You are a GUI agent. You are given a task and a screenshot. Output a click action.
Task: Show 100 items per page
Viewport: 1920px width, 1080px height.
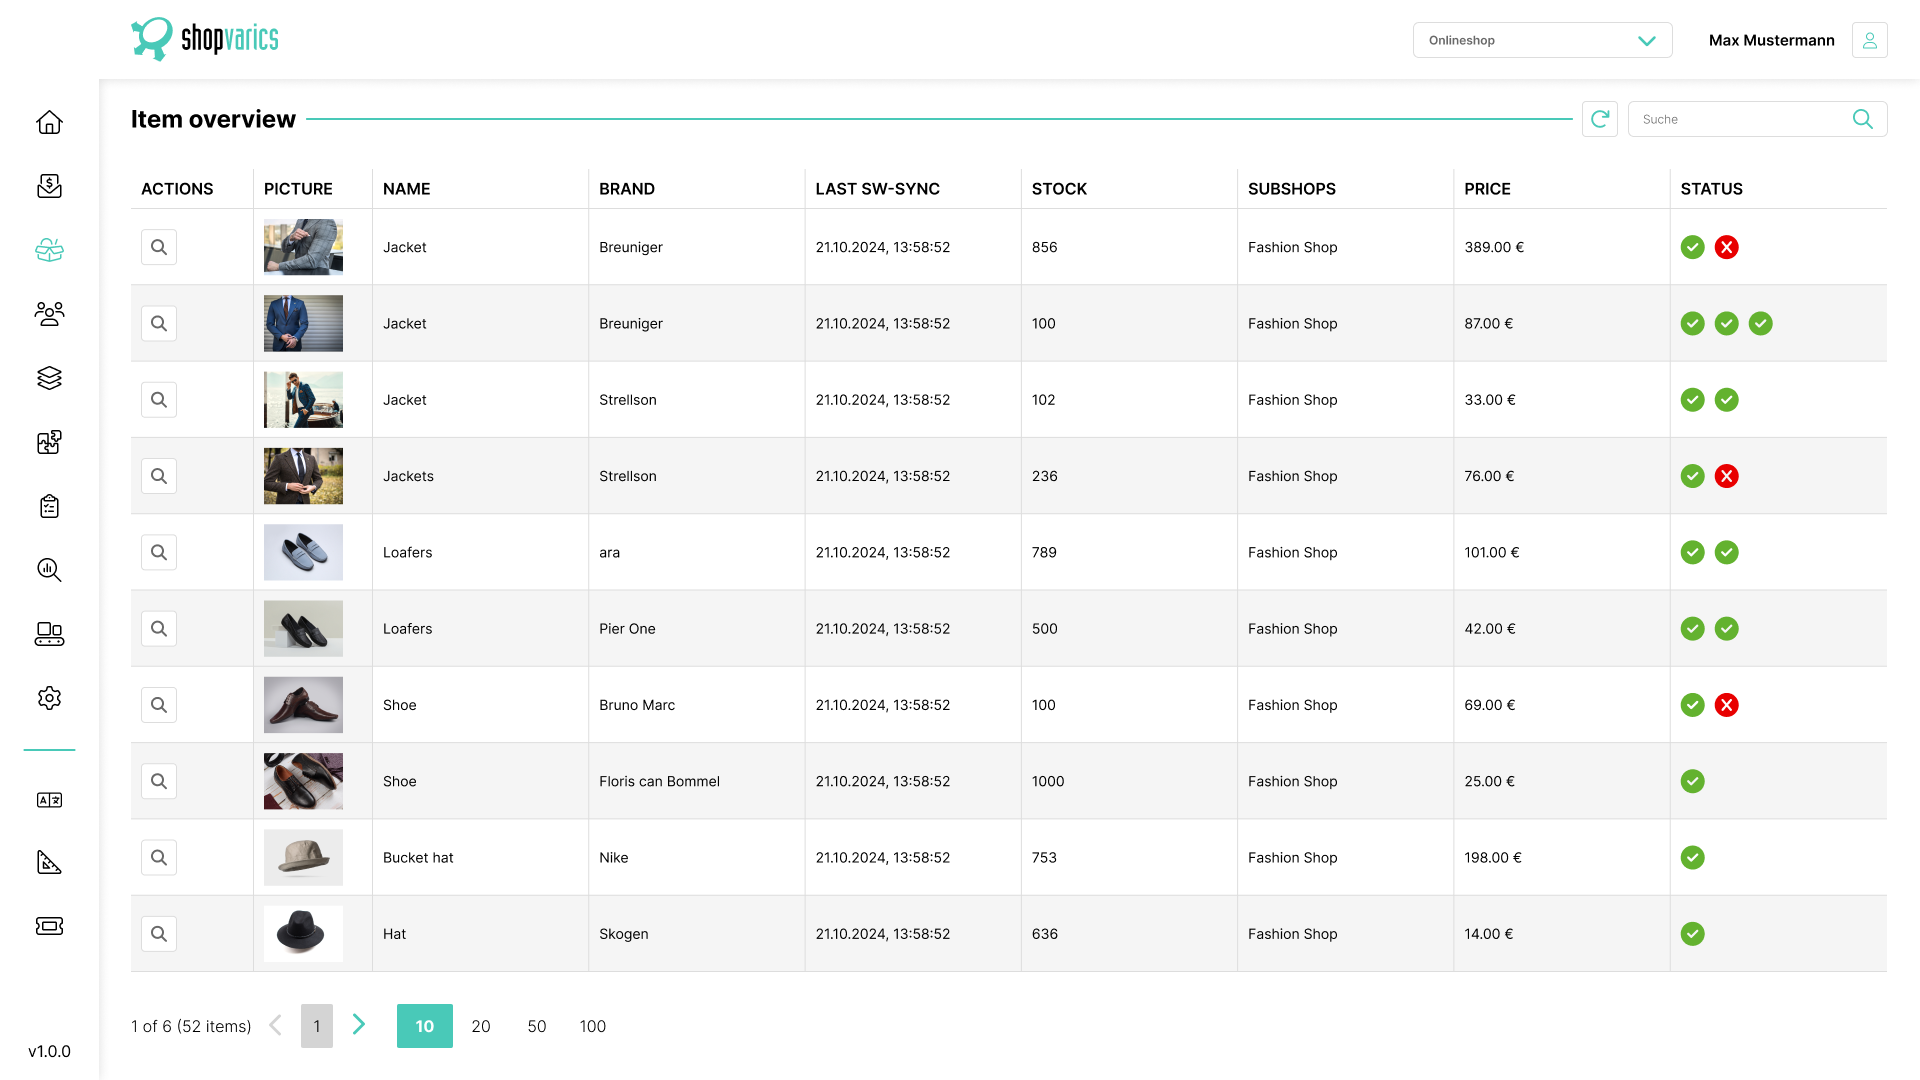[593, 1026]
